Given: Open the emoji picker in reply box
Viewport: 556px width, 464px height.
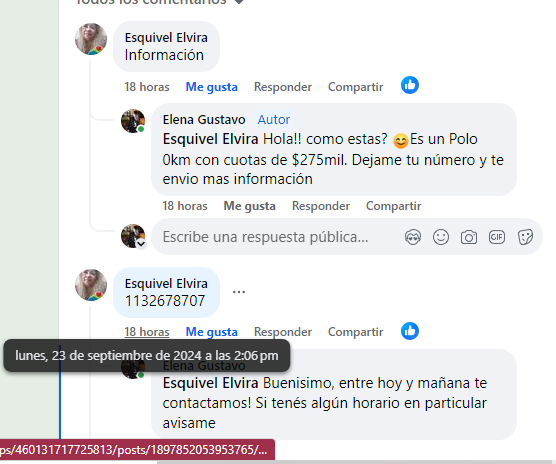Looking at the screenshot, I should point(441,237).
